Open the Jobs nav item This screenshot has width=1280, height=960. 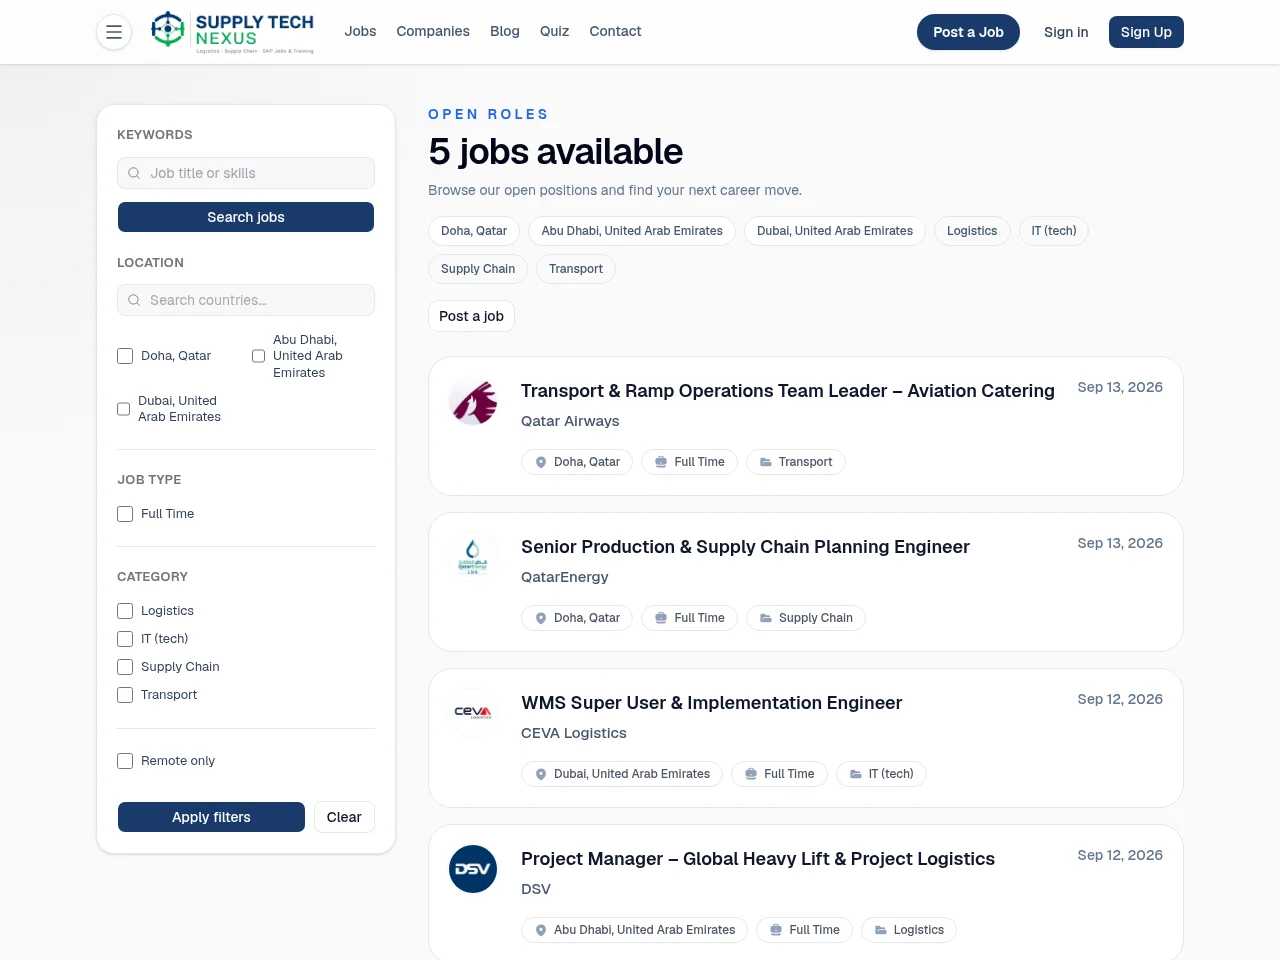(360, 32)
